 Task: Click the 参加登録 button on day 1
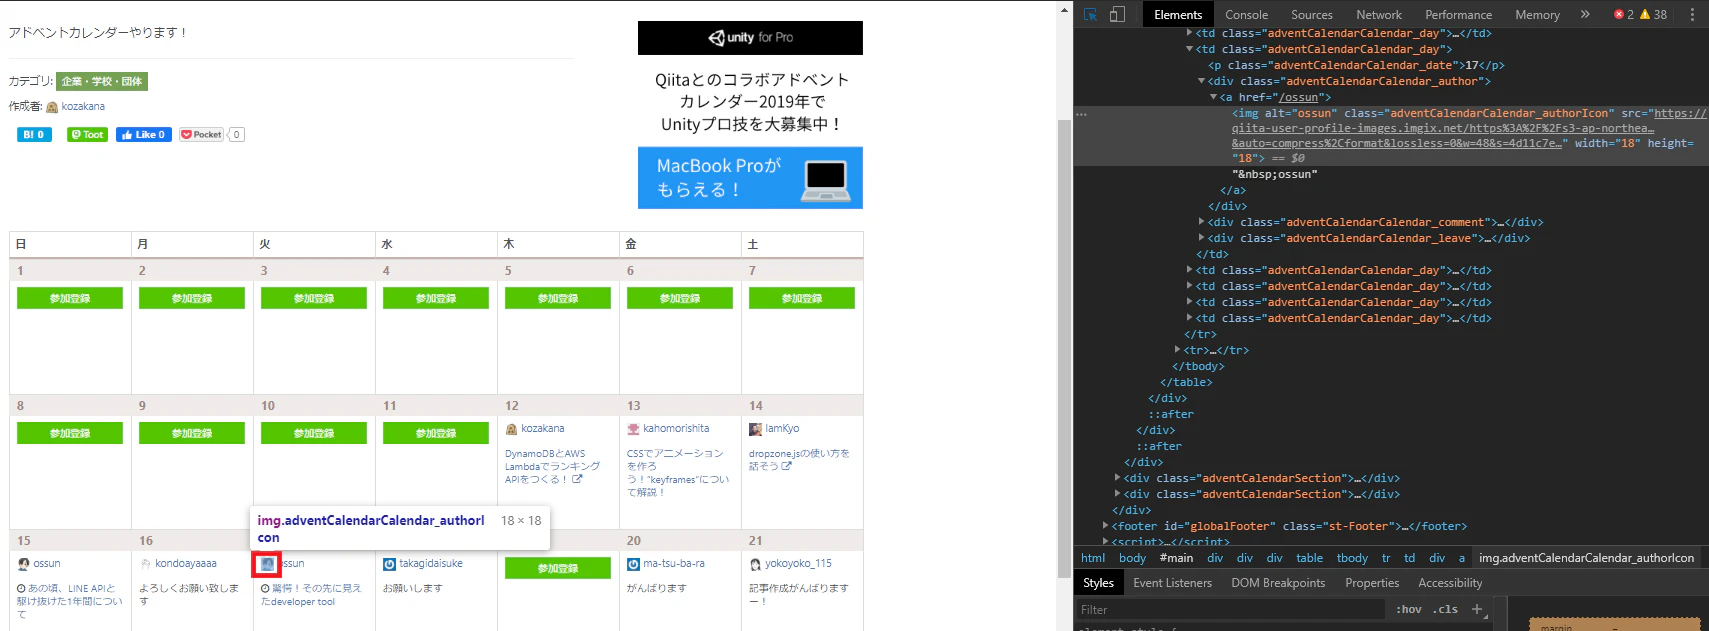click(x=70, y=298)
